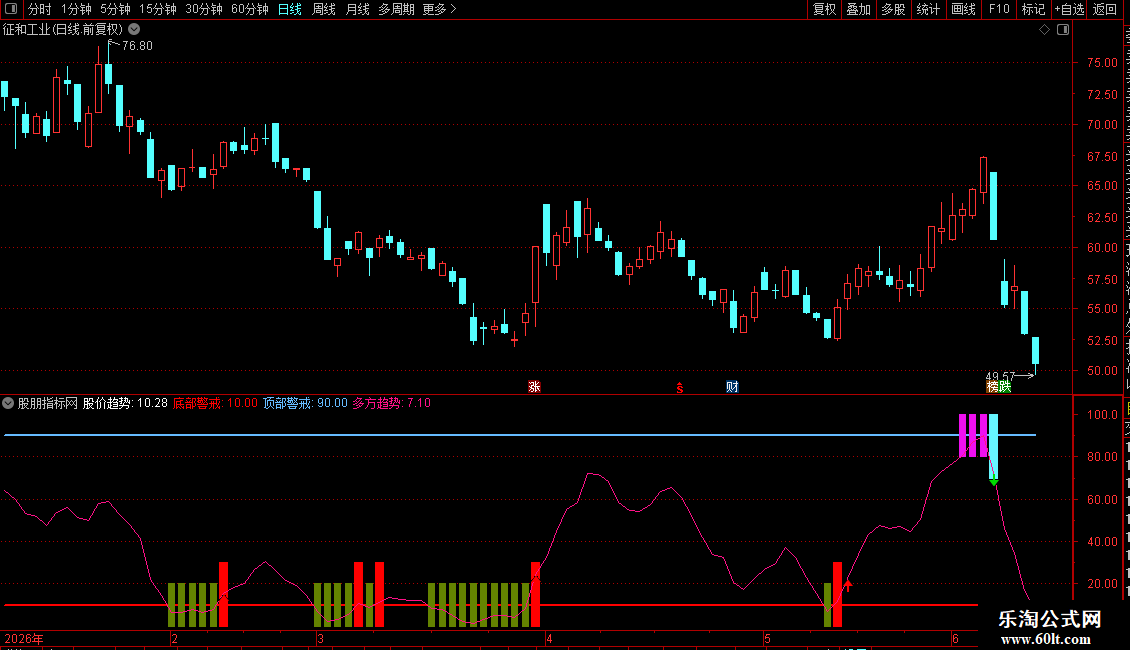Click the month 4 timeline marker
The width and height of the screenshot is (1130, 650).
point(549,638)
